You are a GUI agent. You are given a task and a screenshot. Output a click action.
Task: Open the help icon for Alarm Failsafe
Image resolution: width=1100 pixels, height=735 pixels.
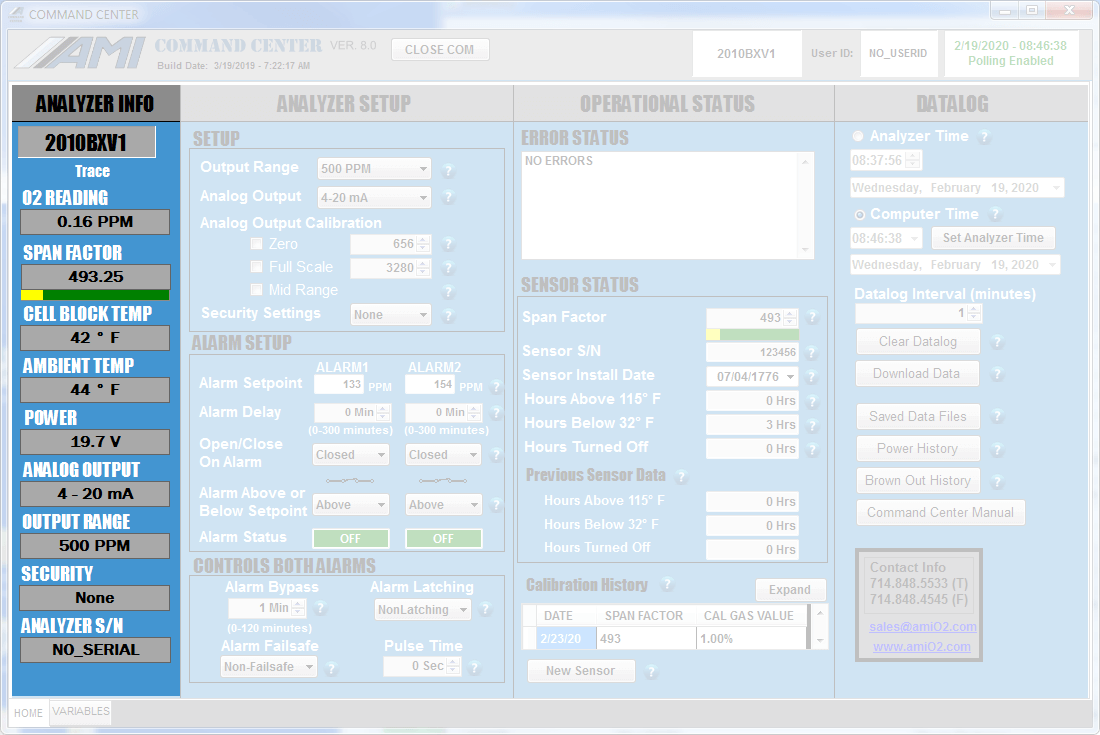(x=331, y=667)
